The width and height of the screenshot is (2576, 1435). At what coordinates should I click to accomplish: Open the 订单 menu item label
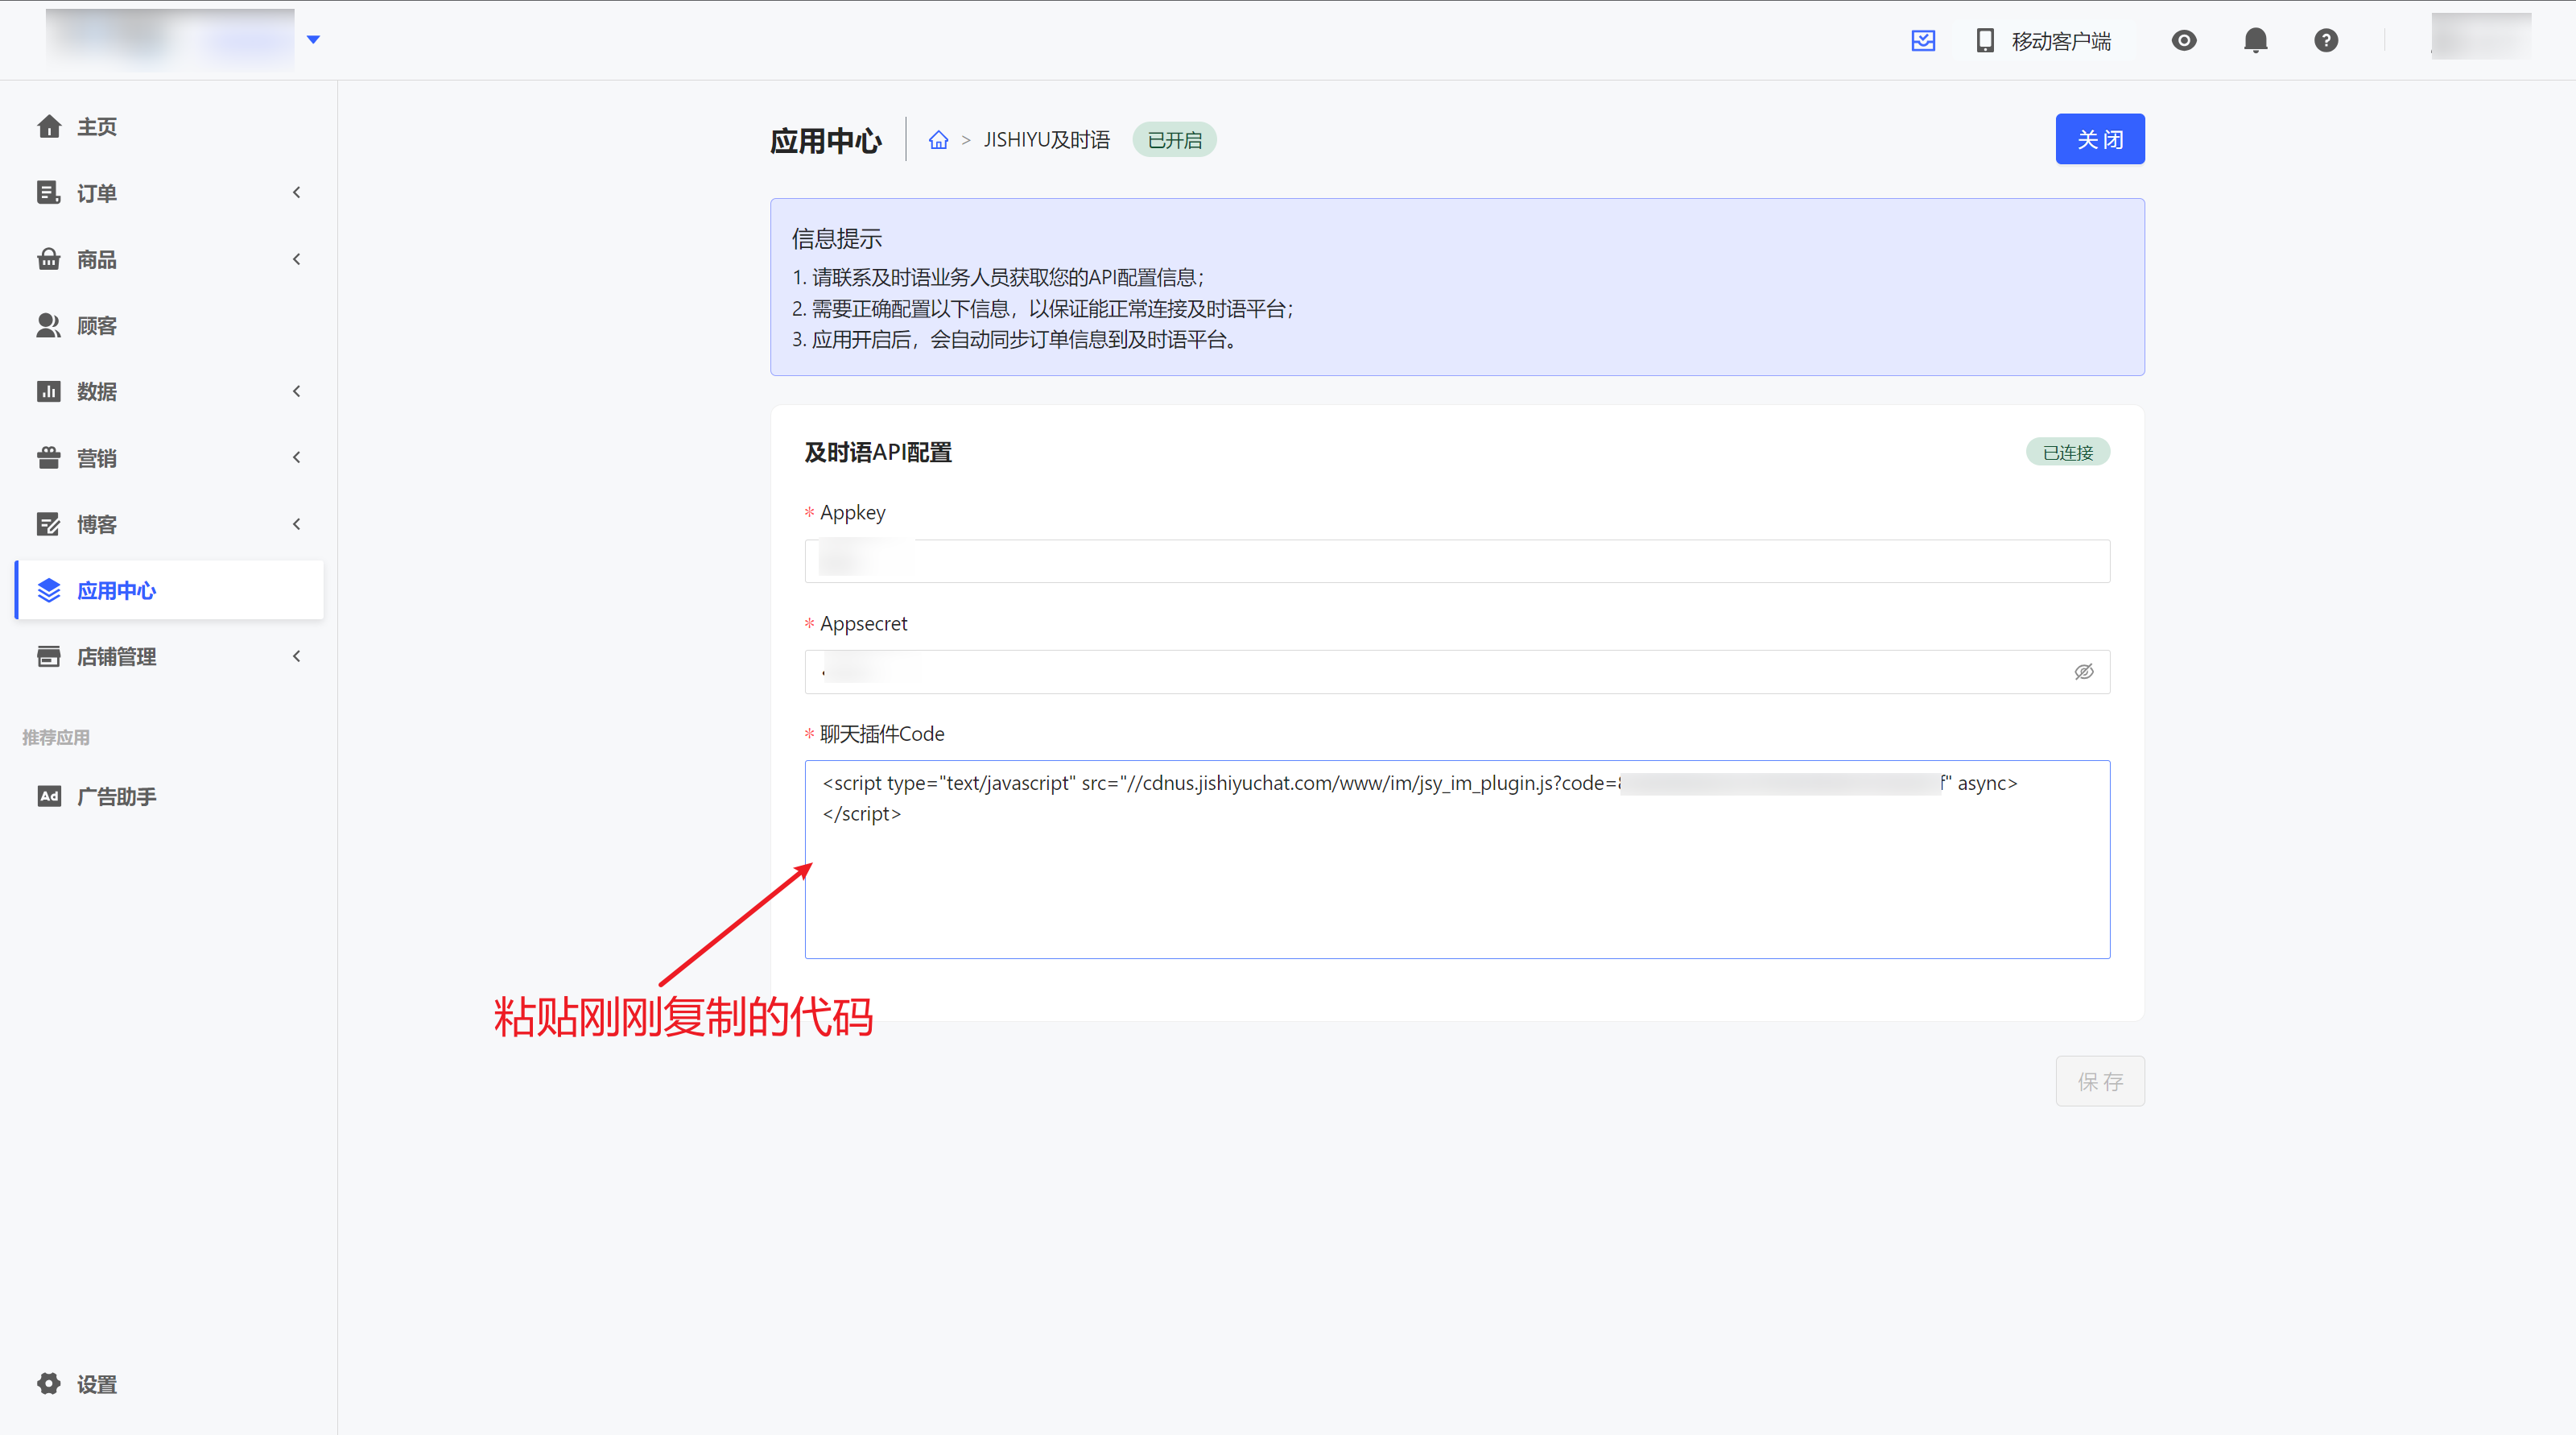(x=97, y=193)
